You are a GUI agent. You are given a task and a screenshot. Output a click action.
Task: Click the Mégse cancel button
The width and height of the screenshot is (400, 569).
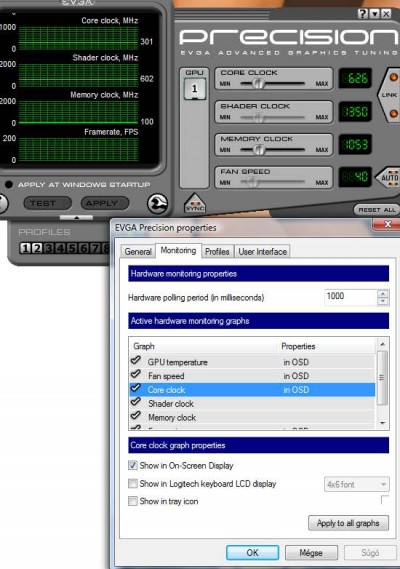[311, 552]
